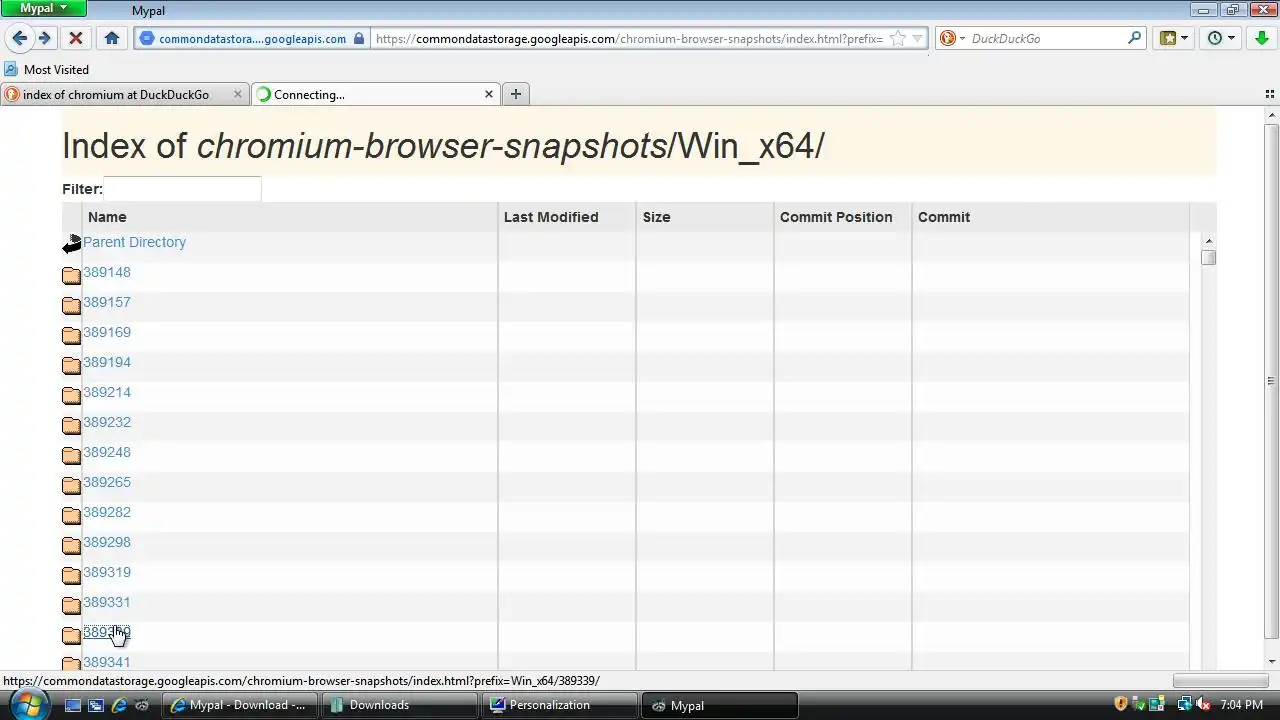The width and height of the screenshot is (1280, 720).
Task: Click the page's vertical scrollbar thumb
Action: pos(1271,381)
